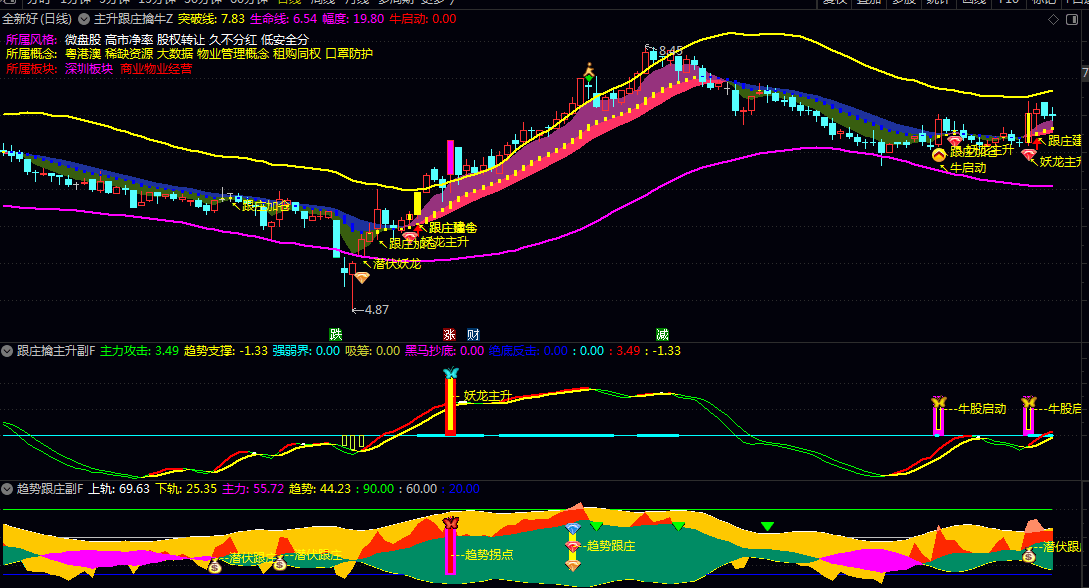The height and width of the screenshot is (588, 1089).
Task: Open the dropdown beside 主升跟庄擒牛Z indicator
Action: 84,19
